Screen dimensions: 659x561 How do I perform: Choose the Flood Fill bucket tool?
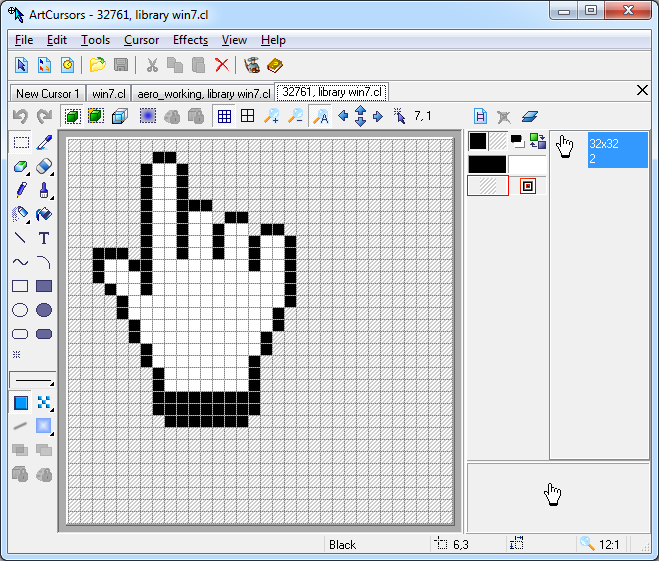pos(44,214)
